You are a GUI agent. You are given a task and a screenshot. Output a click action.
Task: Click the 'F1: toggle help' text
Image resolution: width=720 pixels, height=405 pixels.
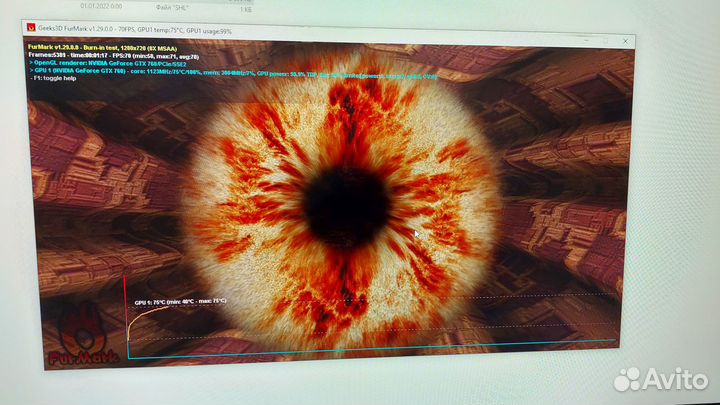[54, 78]
